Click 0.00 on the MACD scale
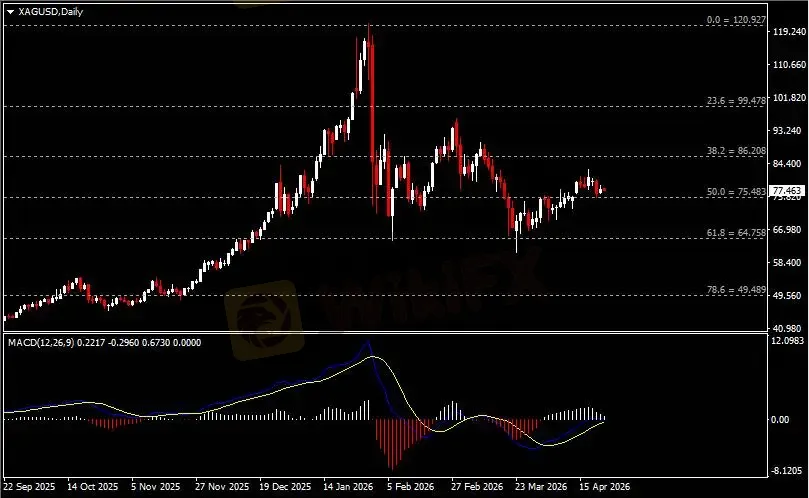Image resolution: width=809 pixels, height=498 pixels. coord(780,420)
